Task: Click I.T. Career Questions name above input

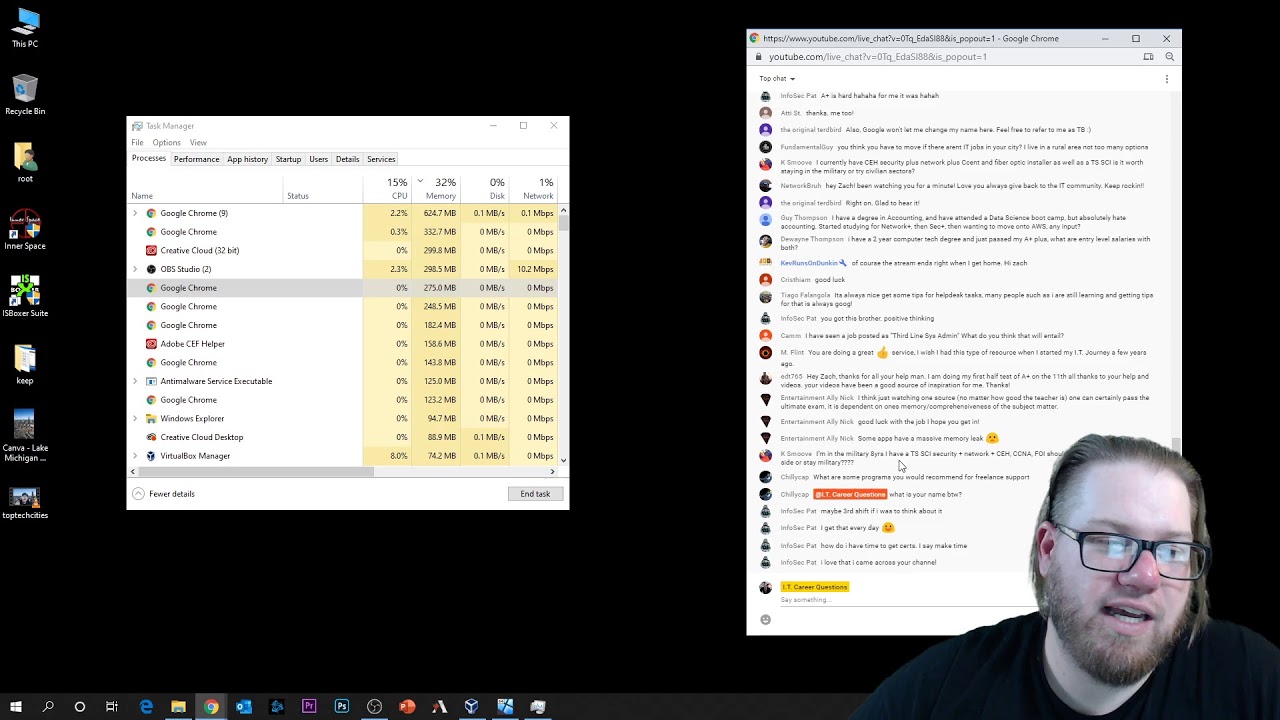Action: pos(815,587)
